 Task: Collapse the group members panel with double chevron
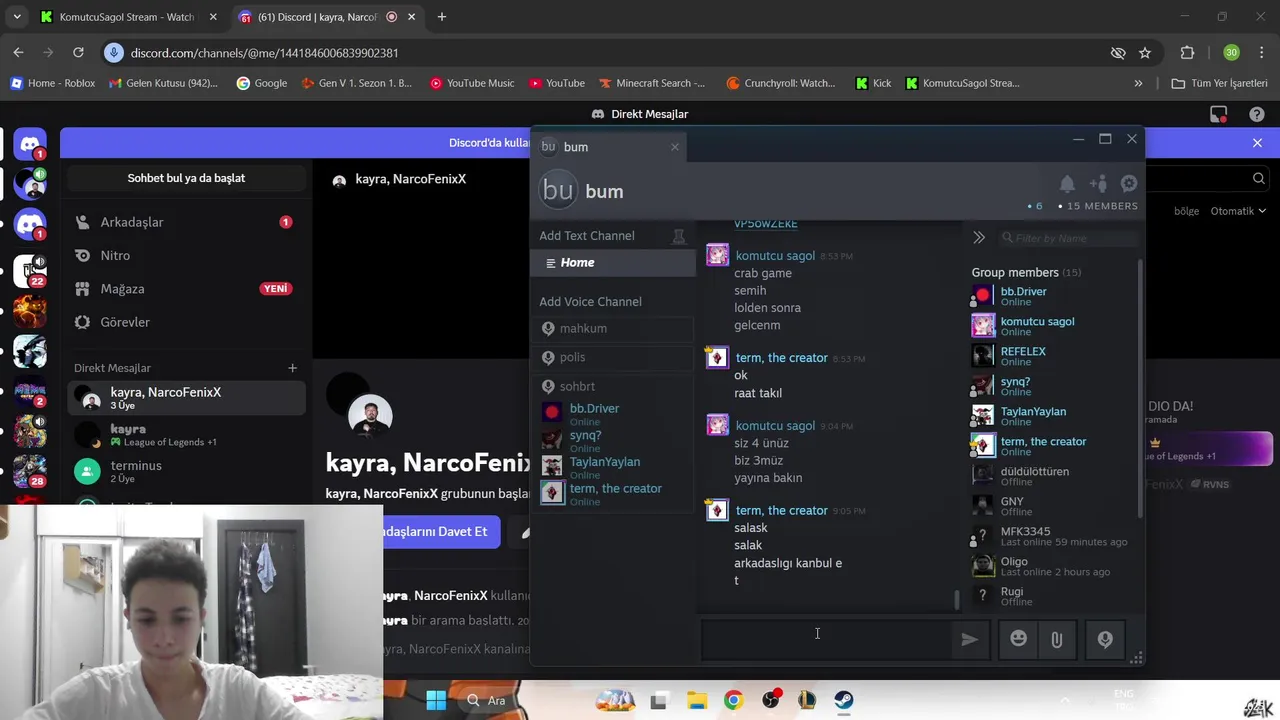(x=979, y=238)
